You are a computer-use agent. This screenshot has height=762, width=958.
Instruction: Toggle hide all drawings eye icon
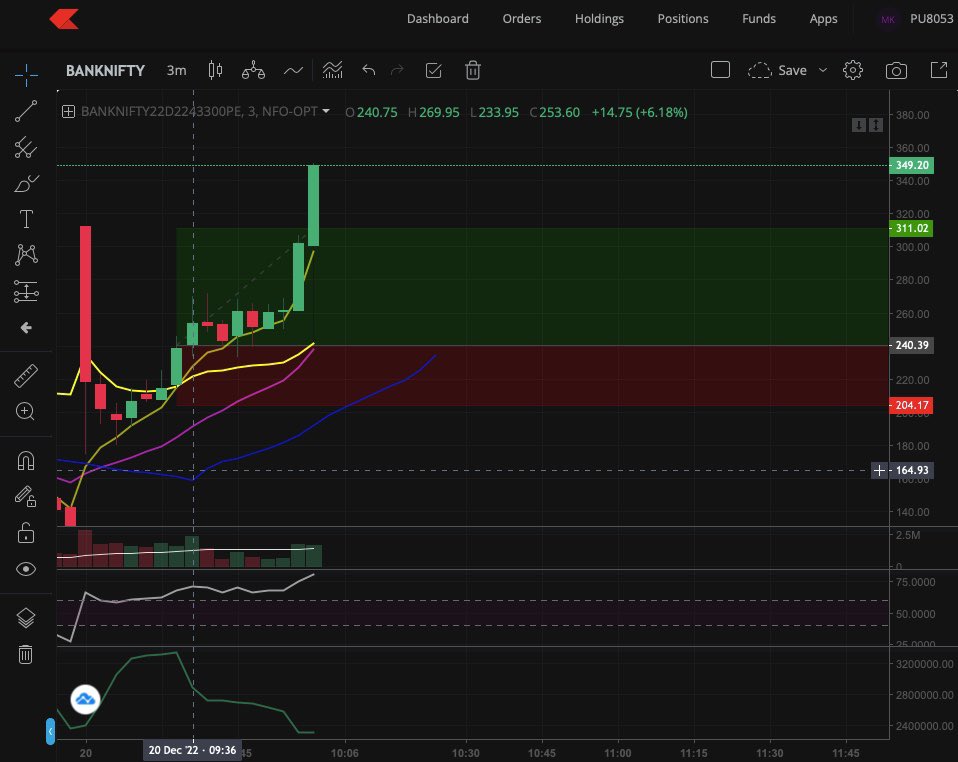tap(26, 569)
